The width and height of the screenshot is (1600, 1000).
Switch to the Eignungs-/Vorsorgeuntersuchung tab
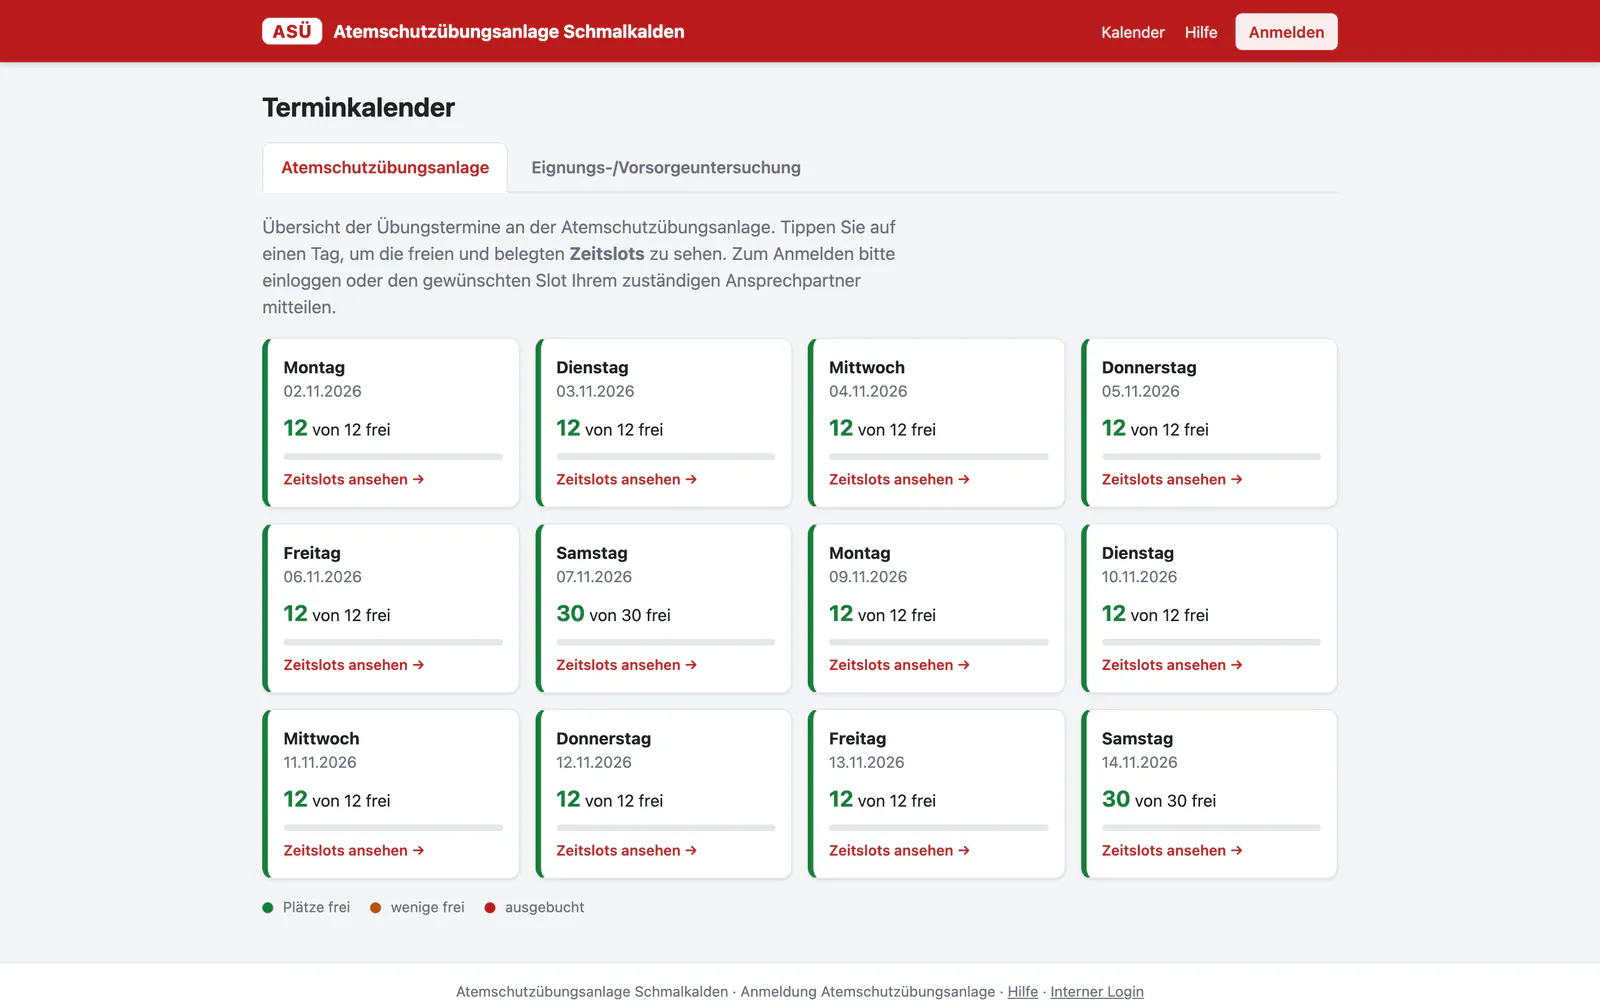coord(666,168)
